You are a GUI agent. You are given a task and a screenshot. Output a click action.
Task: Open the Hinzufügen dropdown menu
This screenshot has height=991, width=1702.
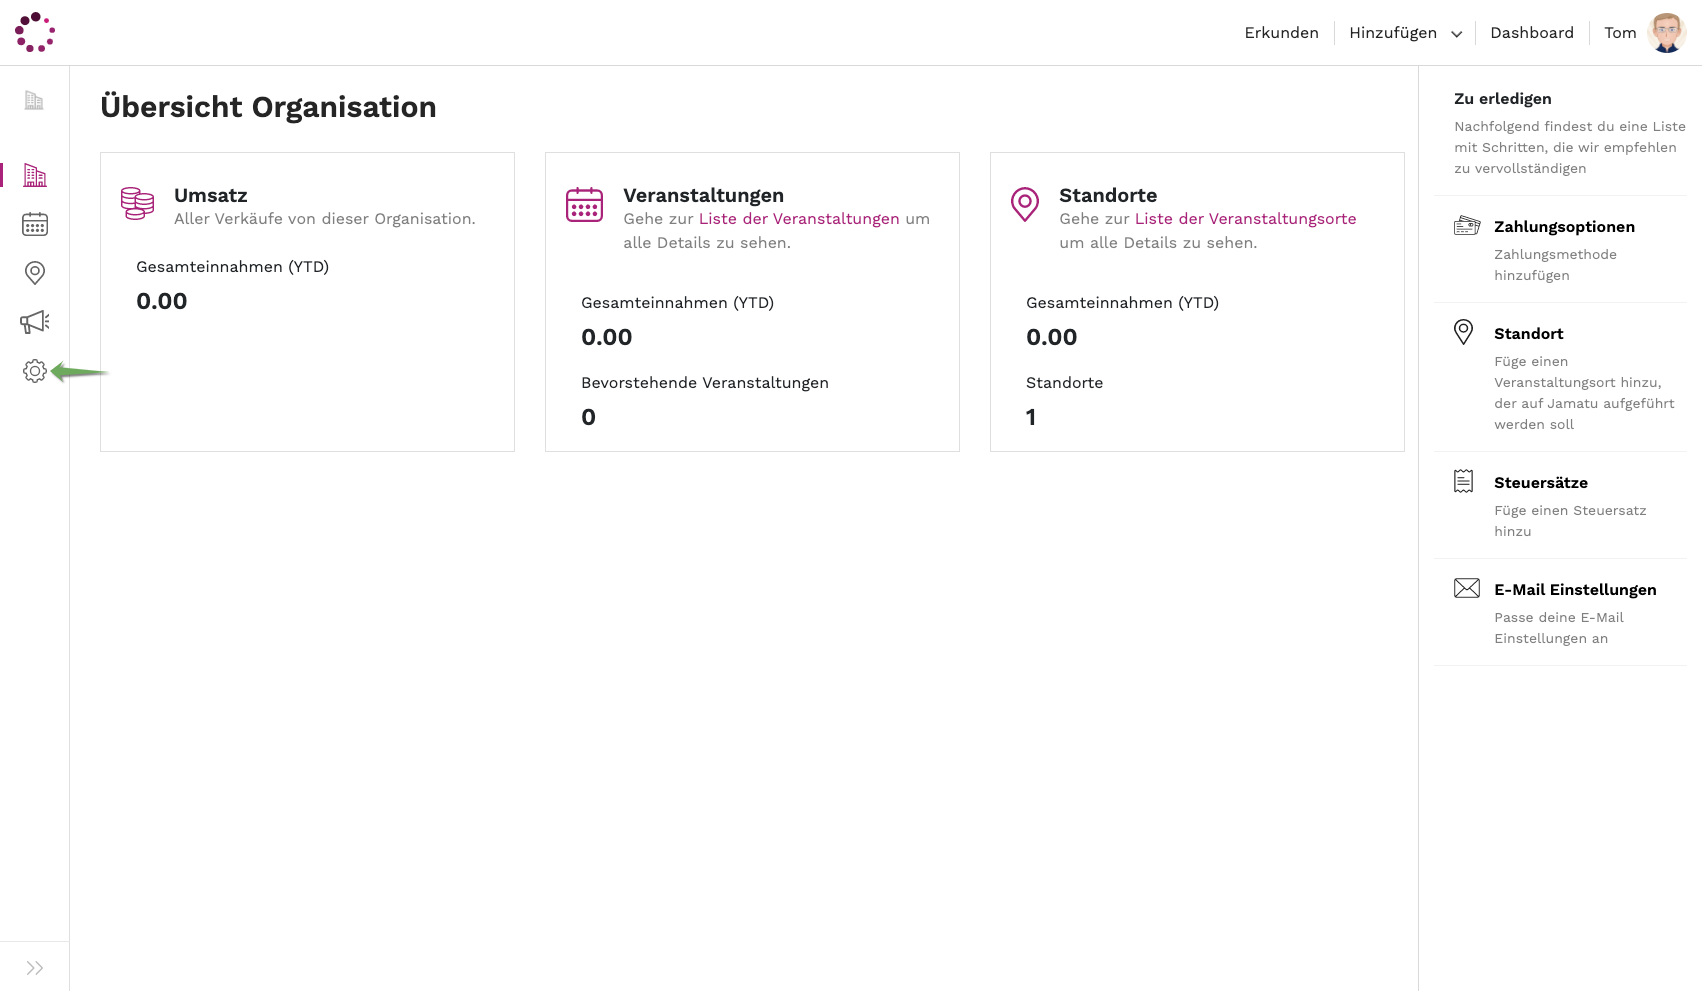click(1392, 33)
